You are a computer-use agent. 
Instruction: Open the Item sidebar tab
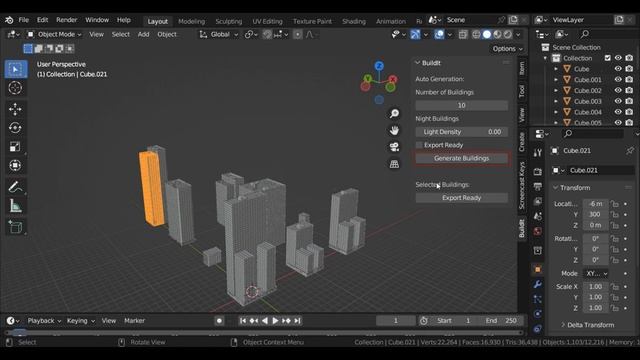point(522,68)
